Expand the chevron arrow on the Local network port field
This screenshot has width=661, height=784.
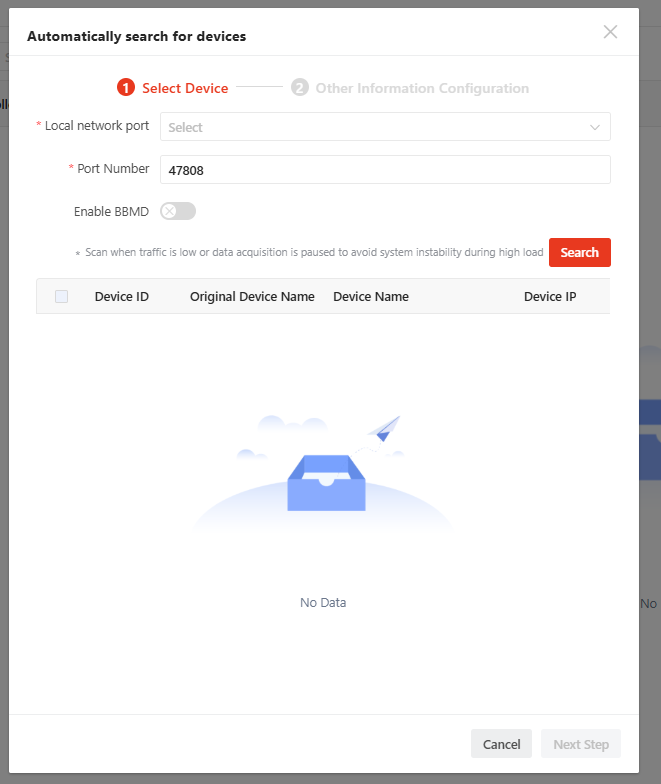[x=595, y=127]
